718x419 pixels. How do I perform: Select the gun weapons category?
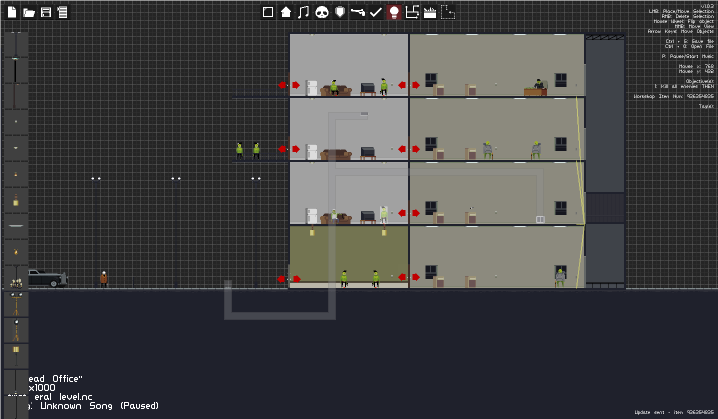(x=358, y=12)
